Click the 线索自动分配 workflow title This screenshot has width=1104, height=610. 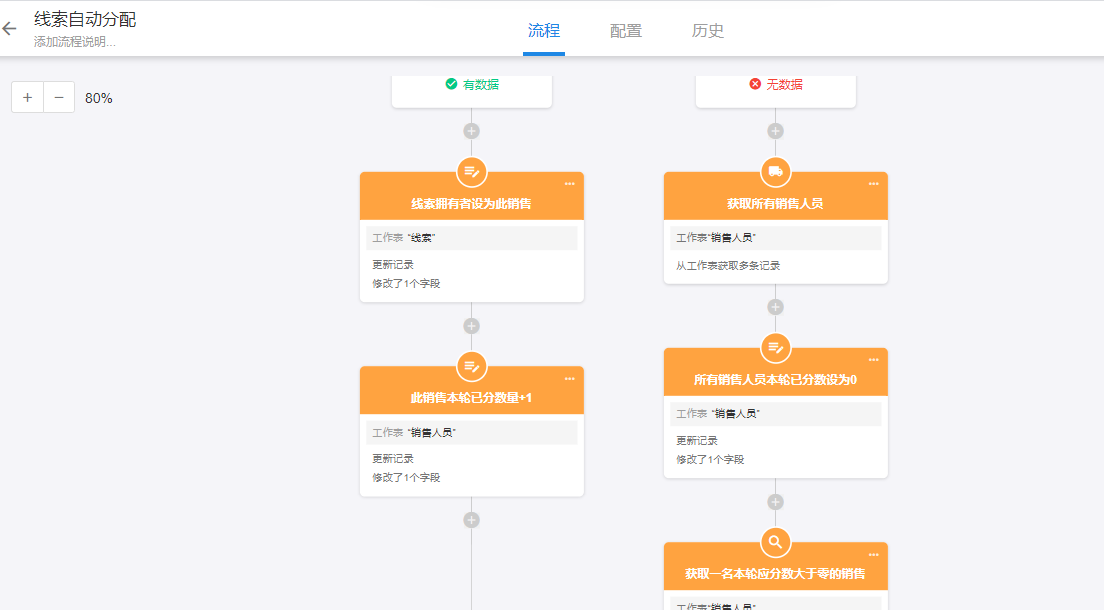[85, 19]
